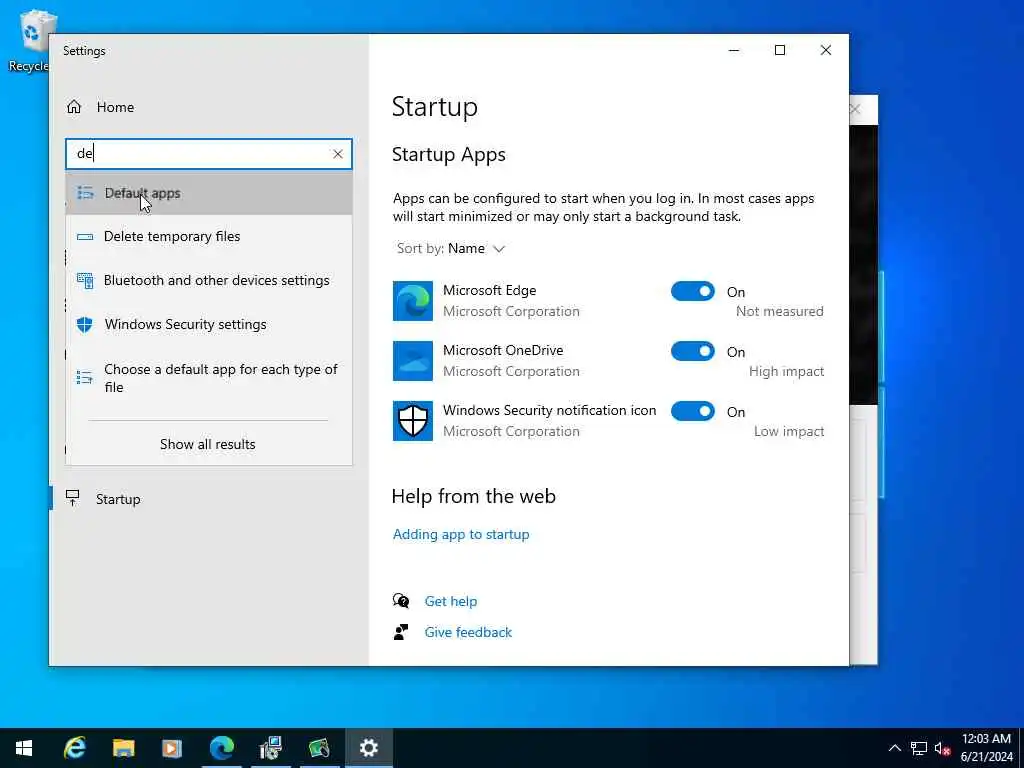Open Windows Security settings result

(x=209, y=325)
